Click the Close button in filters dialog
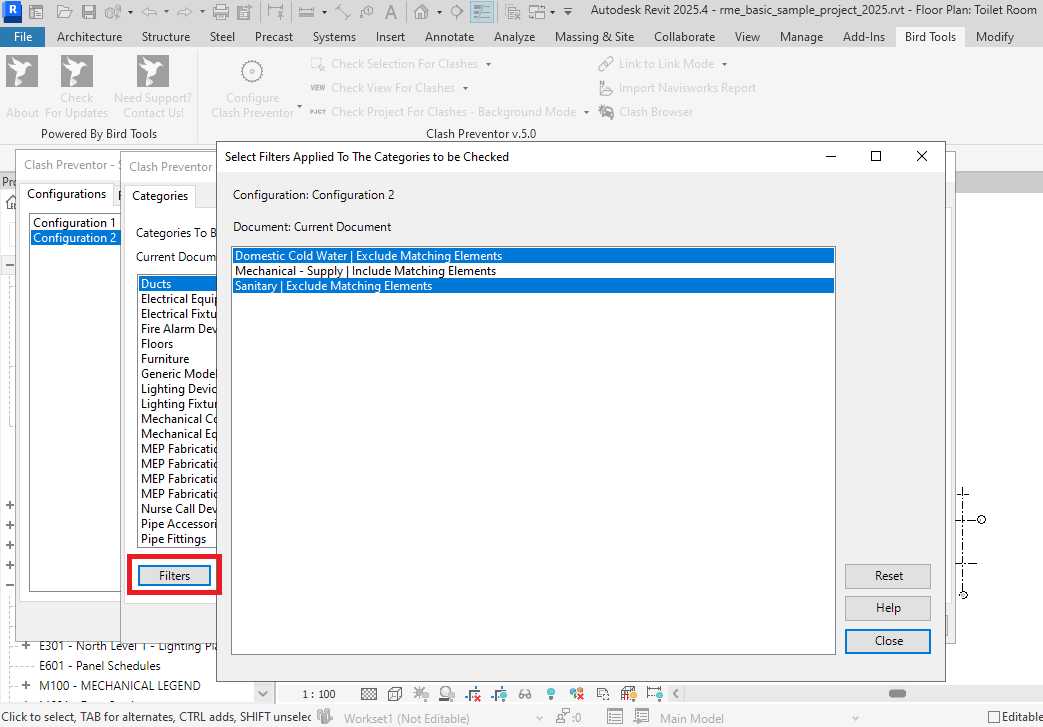1043x727 pixels. (x=888, y=641)
